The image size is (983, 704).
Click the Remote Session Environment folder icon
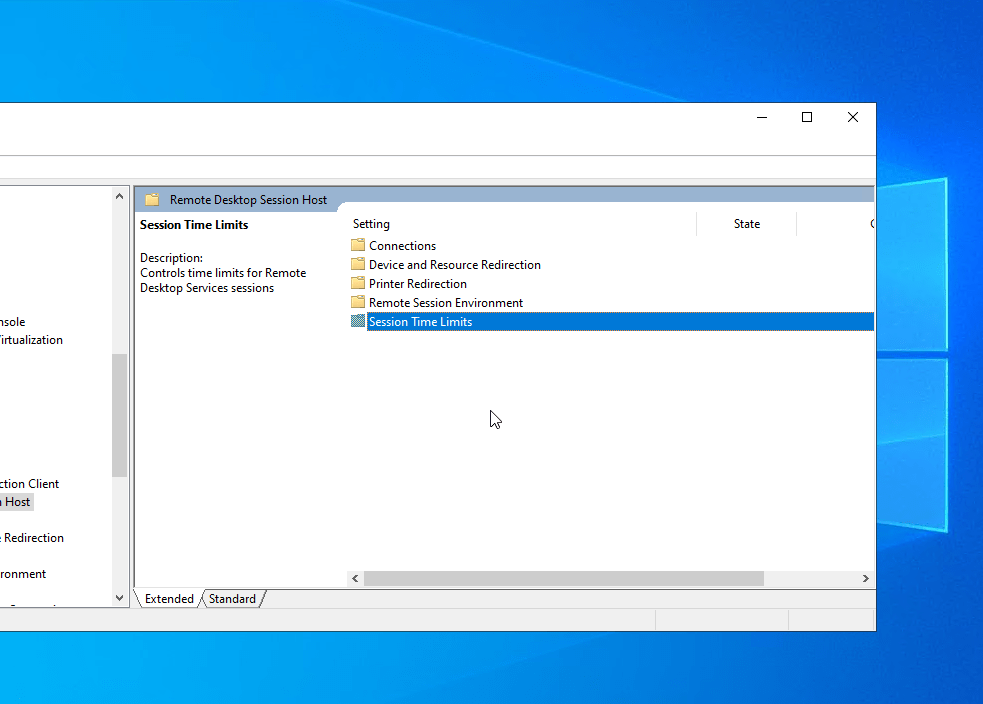358,302
